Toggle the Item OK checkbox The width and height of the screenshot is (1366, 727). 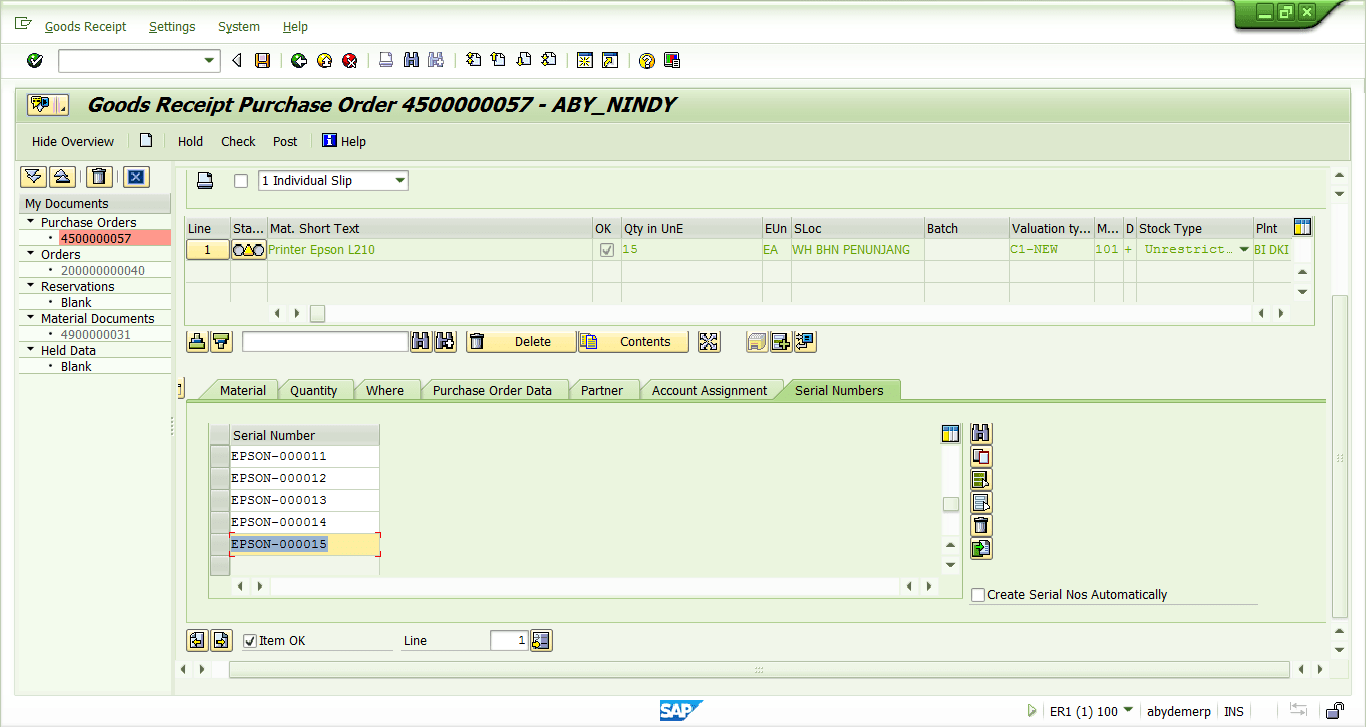point(250,641)
